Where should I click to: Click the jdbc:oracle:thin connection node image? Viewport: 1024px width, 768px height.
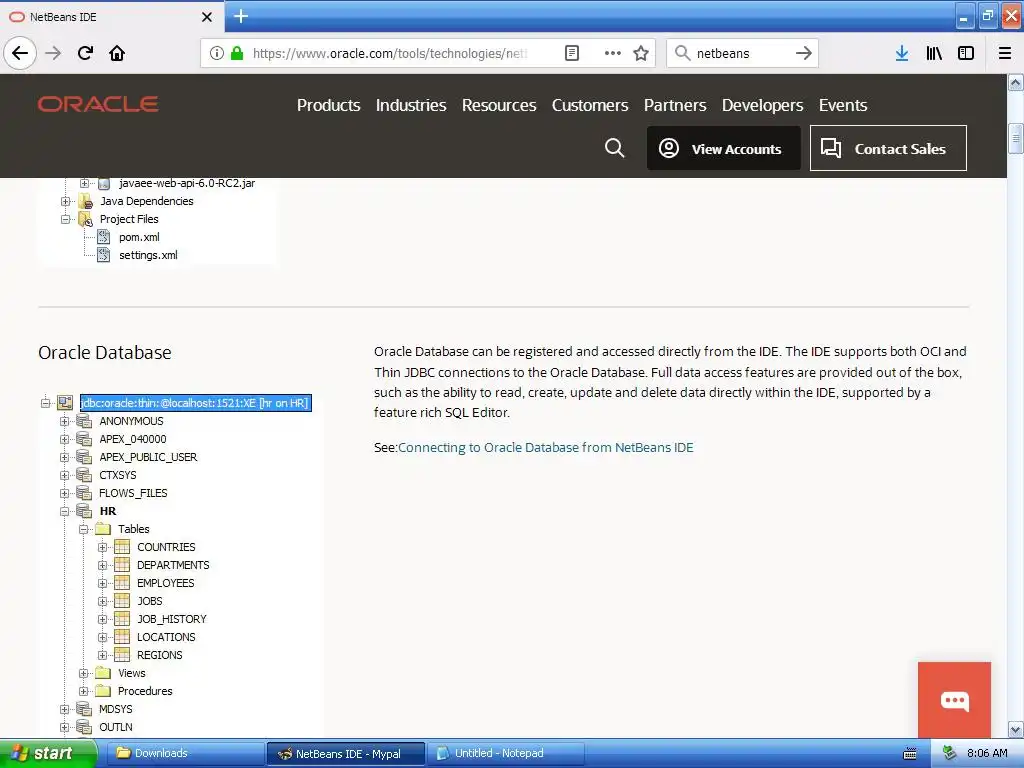point(195,403)
